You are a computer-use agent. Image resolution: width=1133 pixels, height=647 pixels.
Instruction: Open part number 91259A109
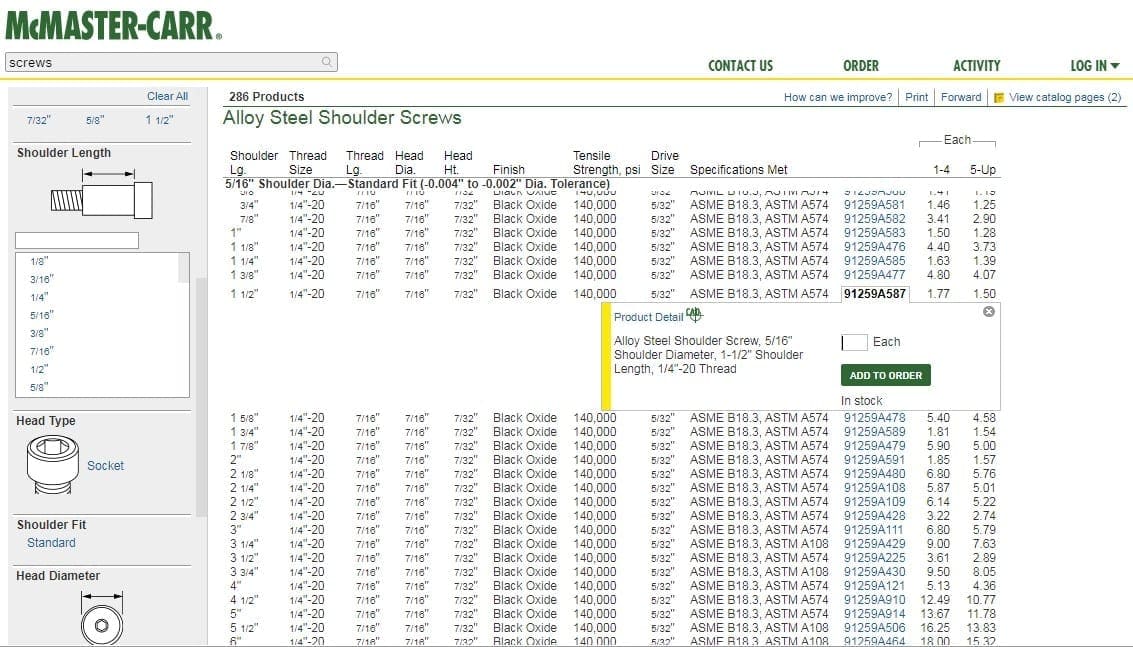point(874,502)
